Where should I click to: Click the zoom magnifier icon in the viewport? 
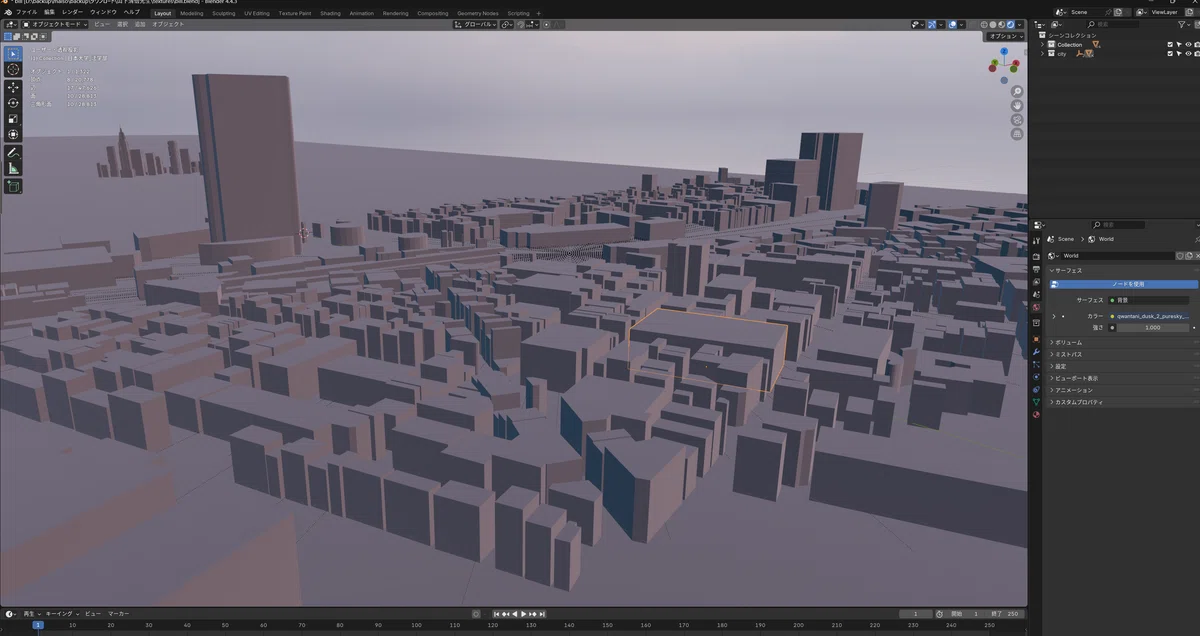(1017, 92)
